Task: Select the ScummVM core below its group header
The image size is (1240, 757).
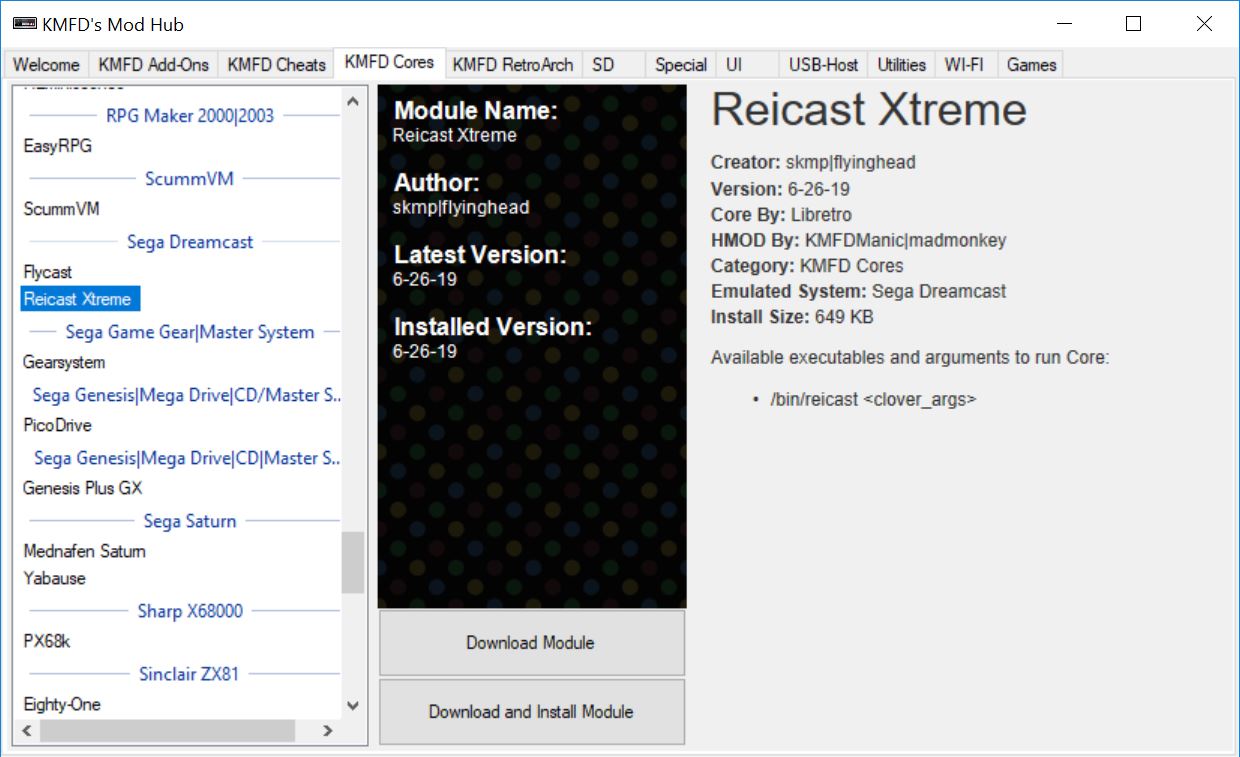Action: pos(61,209)
